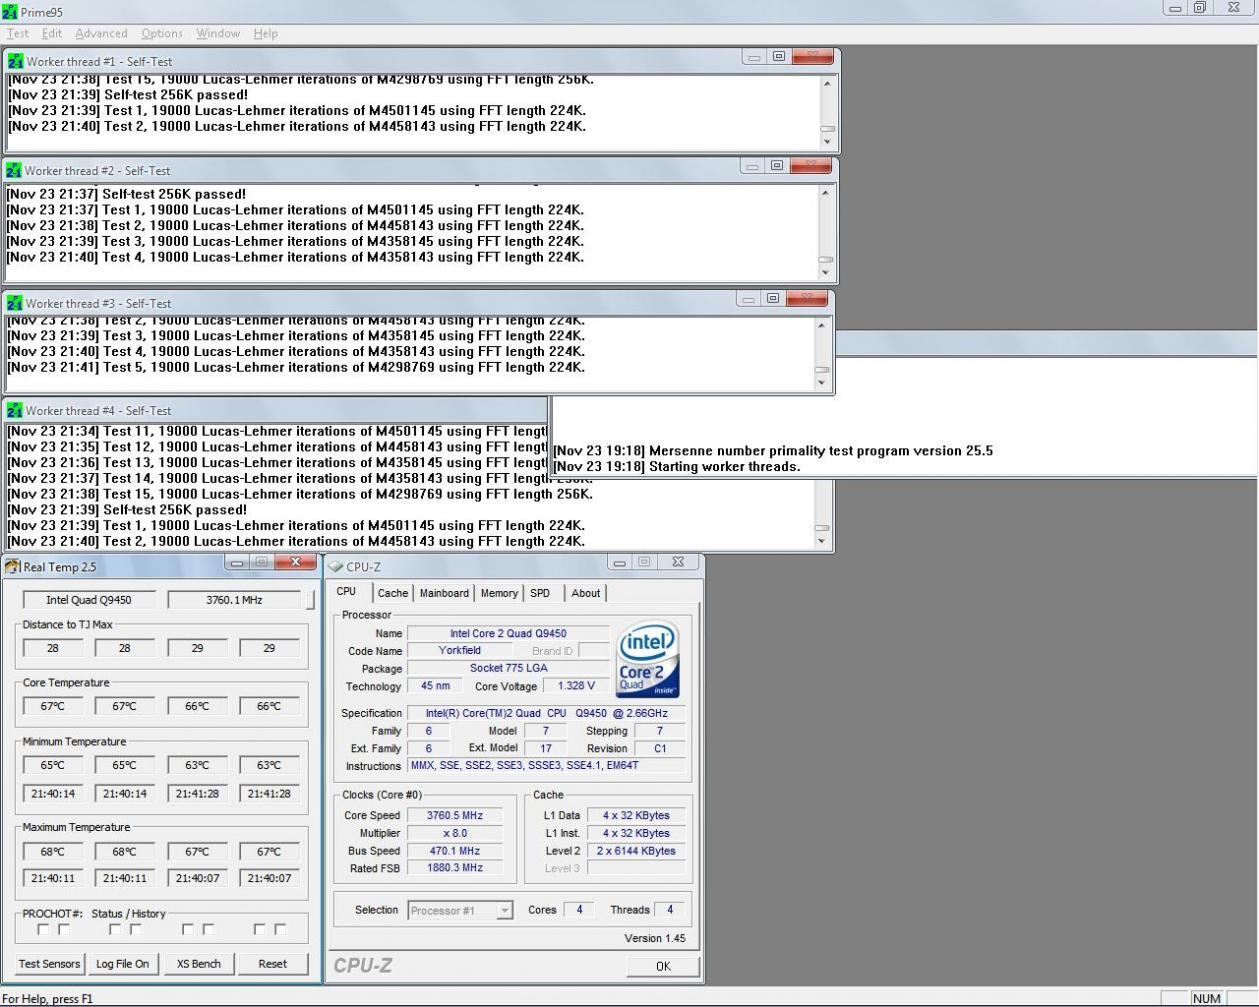The width and height of the screenshot is (1259, 1007).
Task: Open the Test menu in Prime95
Action: (18, 33)
